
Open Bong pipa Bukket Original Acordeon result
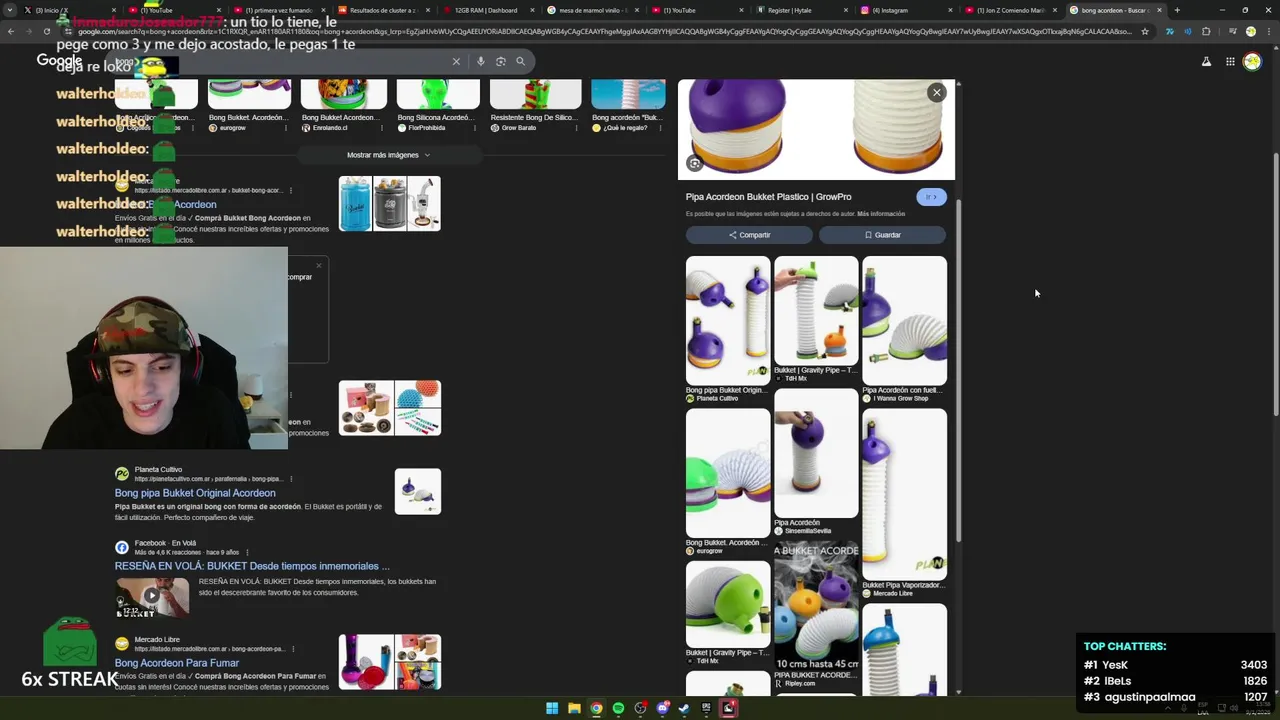(195, 493)
